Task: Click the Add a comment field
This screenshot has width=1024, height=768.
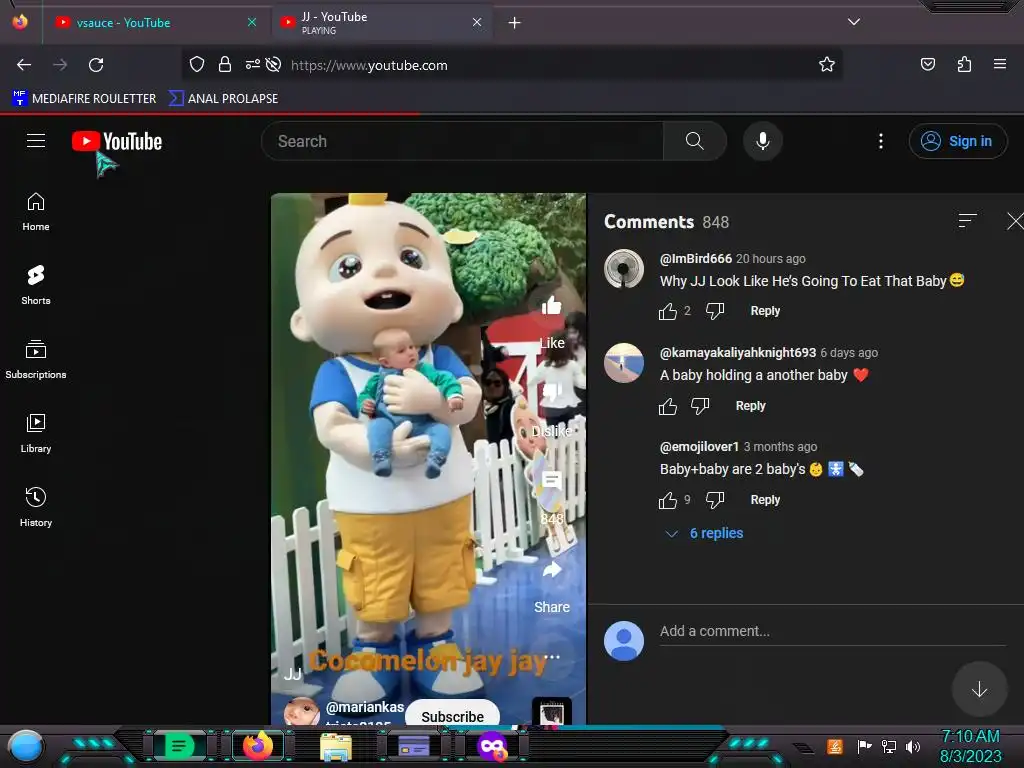Action: [832, 632]
